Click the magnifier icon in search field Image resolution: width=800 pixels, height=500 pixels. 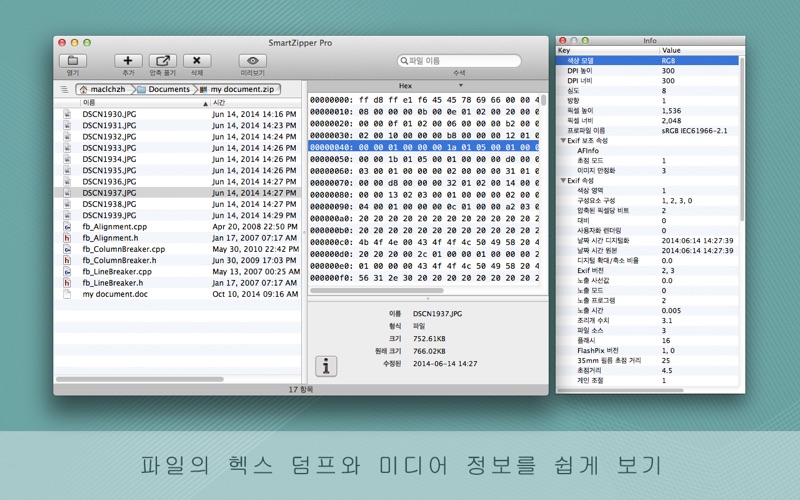[404, 61]
